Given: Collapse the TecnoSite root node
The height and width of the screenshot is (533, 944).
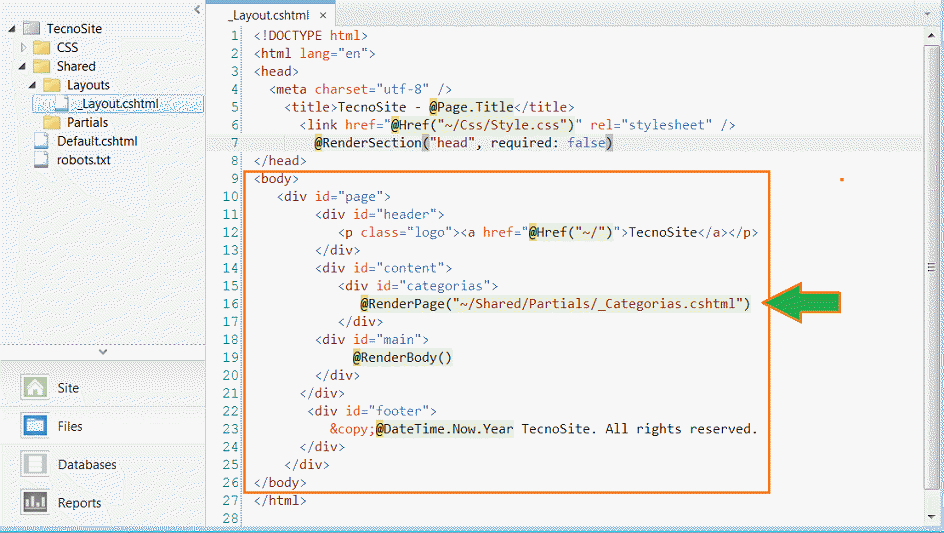Looking at the screenshot, I should pos(12,28).
